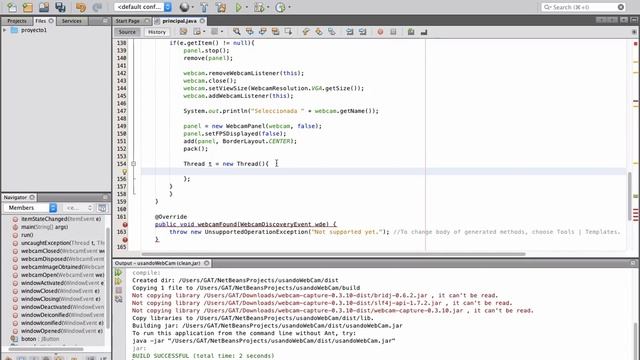Switch editor to History view
The width and height of the screenshot is (640, 360).
(x=157, y=32)
